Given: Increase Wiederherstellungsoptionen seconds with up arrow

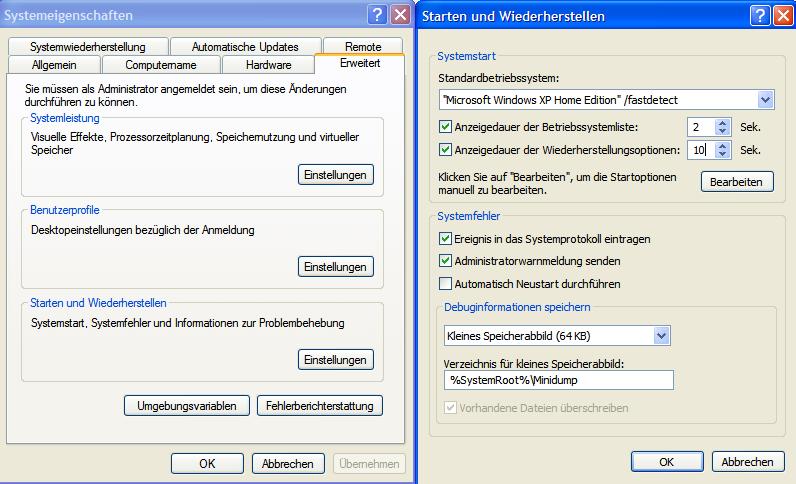Looking at the screenshot, I should tap(722, 146).
